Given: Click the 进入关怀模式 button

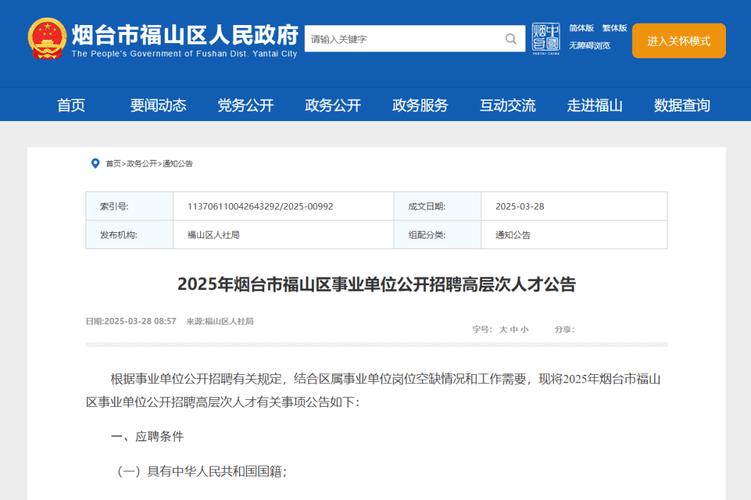Looking at the screenshot, I should (x=679, y=41).
